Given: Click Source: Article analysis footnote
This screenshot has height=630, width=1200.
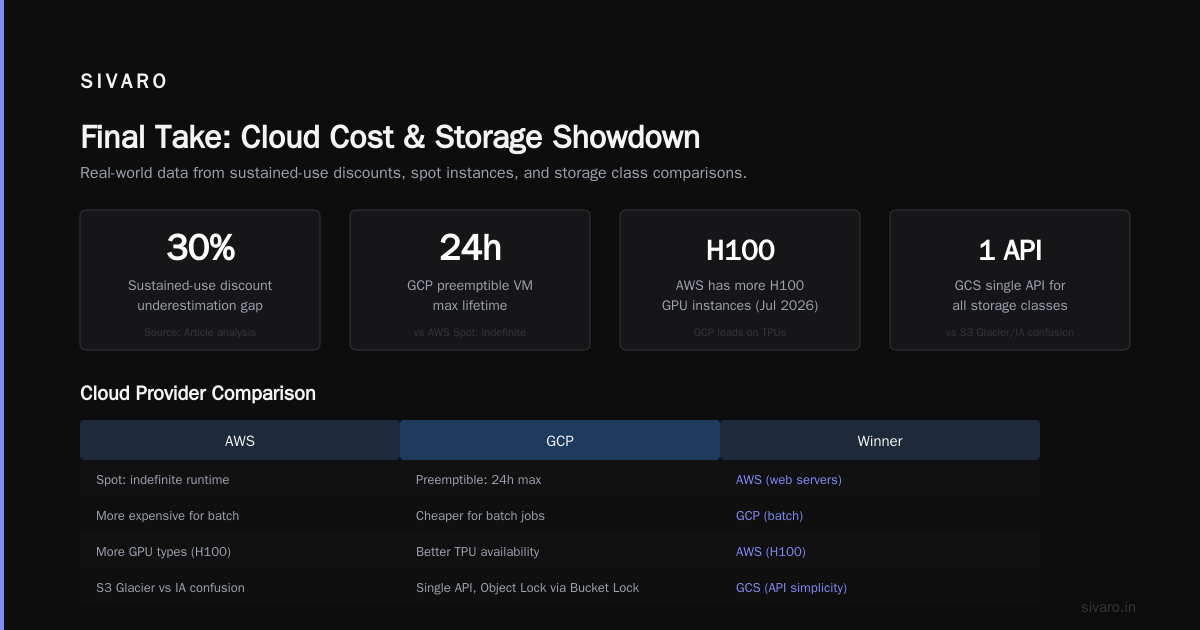Looking at the screenshot, I should pyautogui.click(x=200, y=332).
